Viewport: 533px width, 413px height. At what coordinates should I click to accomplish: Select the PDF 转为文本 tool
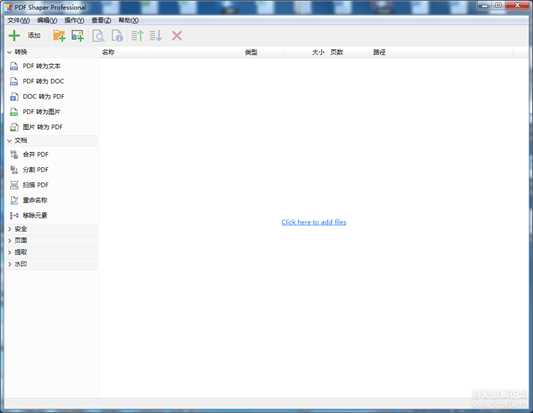[x=35, y=66]
